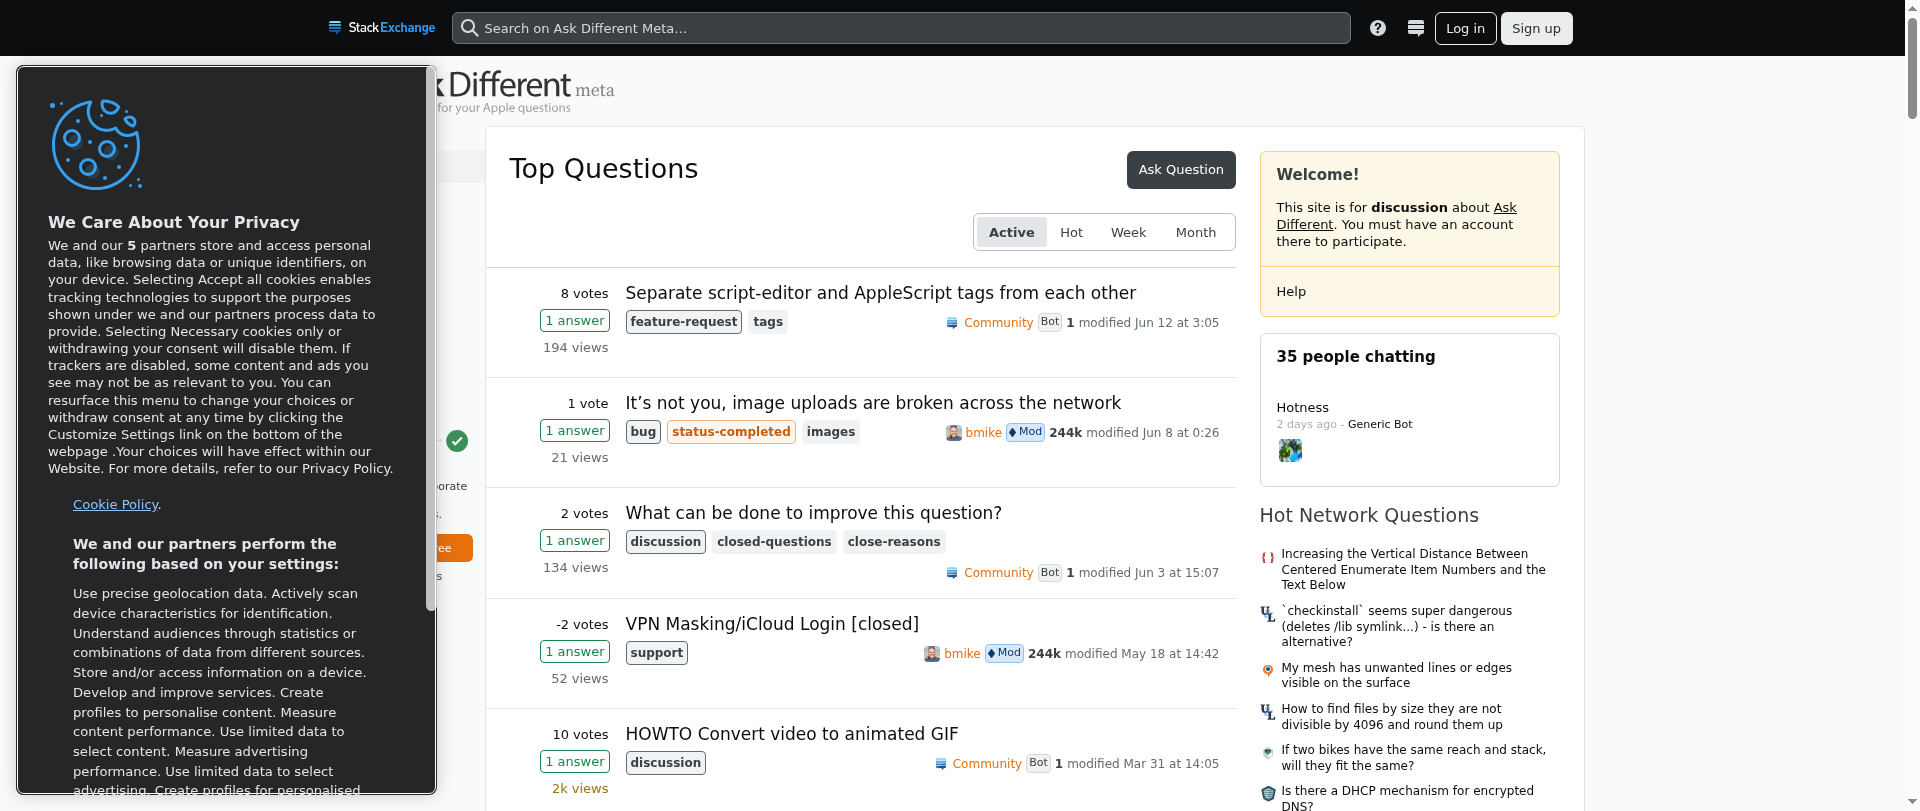Select the tags tag
The height and width of the screenshot is (811, 1920).
(768, 322)
